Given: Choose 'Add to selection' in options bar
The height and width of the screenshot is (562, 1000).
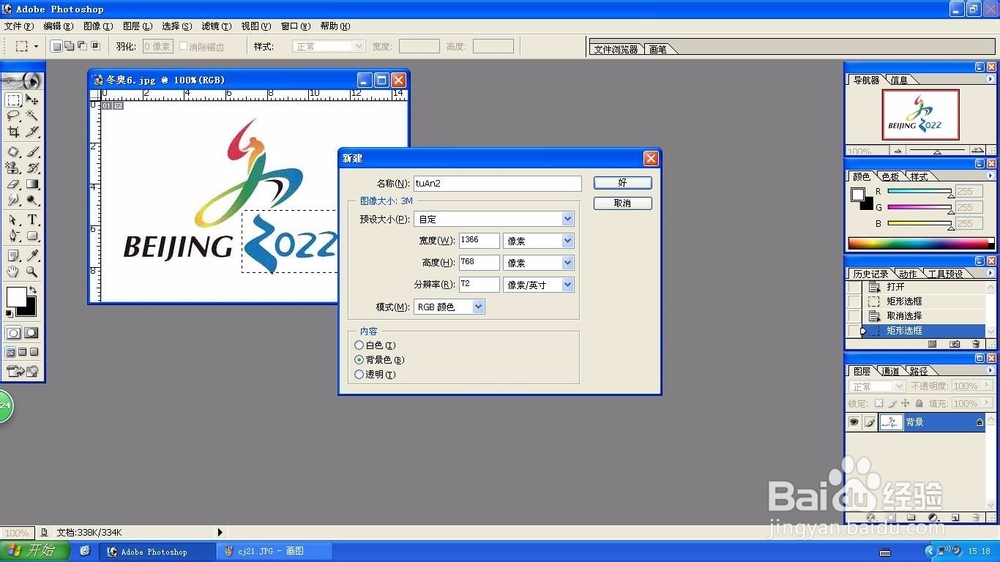Looking at the screenshot, I should point(70,46).
